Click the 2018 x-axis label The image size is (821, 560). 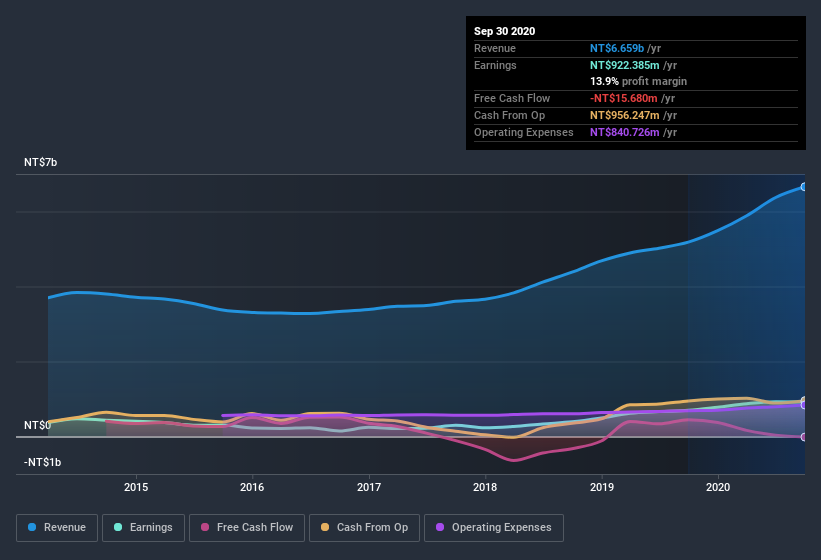coord(485,487)
